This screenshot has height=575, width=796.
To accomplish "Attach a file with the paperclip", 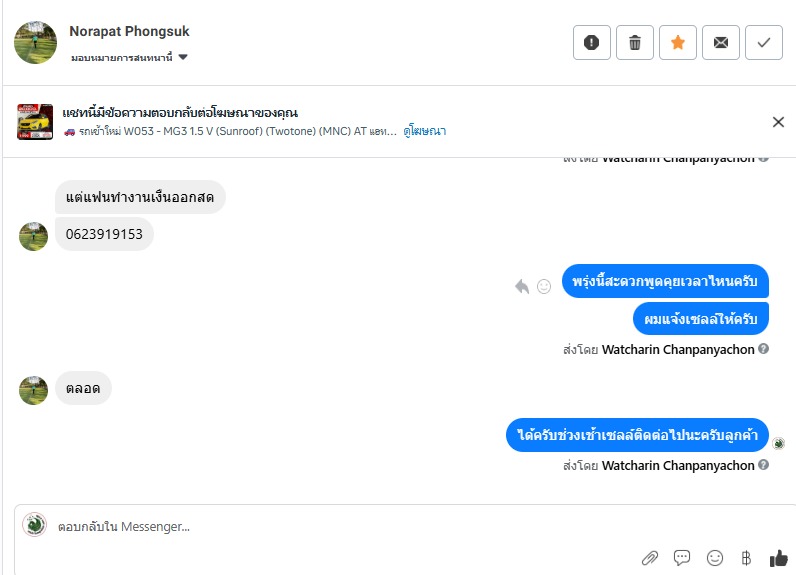I will click(x=650, y=557).
